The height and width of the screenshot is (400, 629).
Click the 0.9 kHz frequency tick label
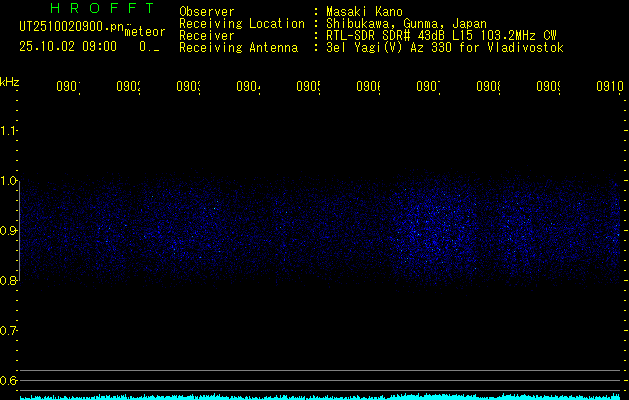pyautogui.click(x=8, y=230)
